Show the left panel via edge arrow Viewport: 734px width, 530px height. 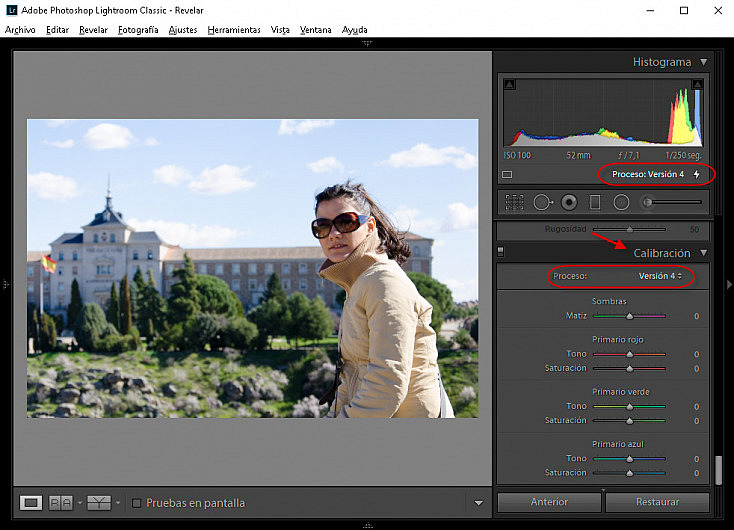coord(6,284)
